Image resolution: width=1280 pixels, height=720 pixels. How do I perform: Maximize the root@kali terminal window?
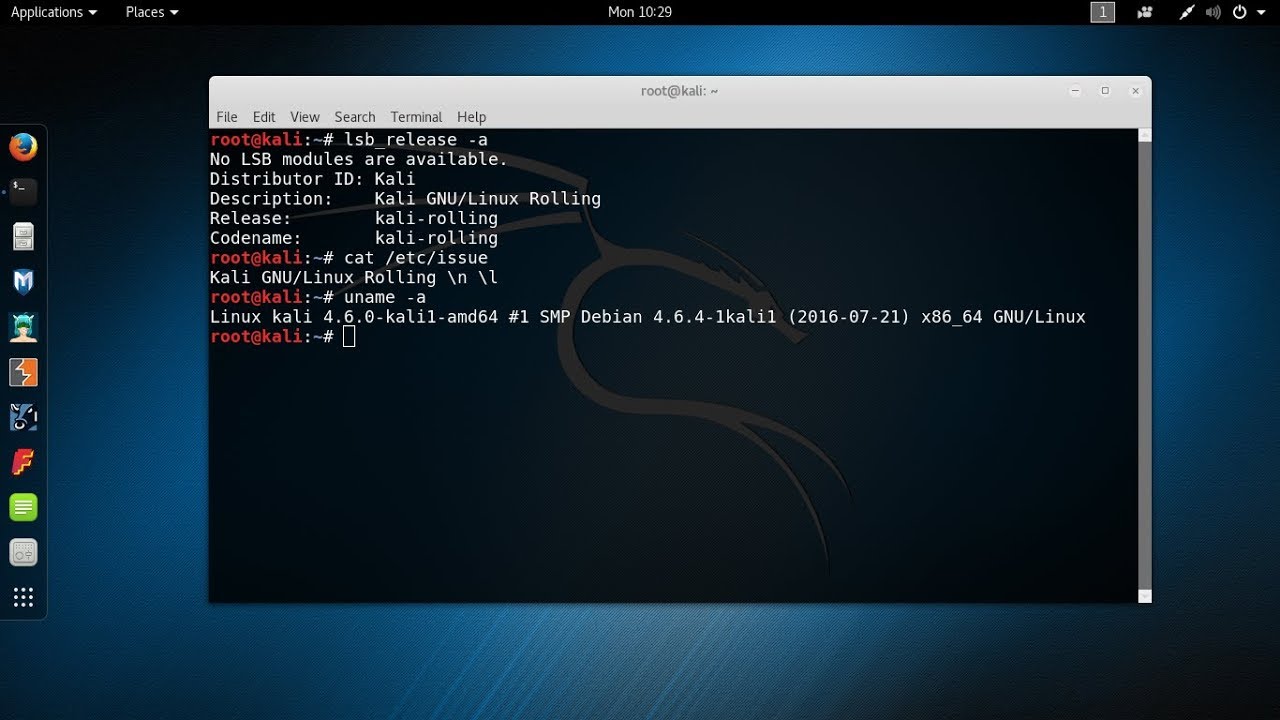(1105, 91)
